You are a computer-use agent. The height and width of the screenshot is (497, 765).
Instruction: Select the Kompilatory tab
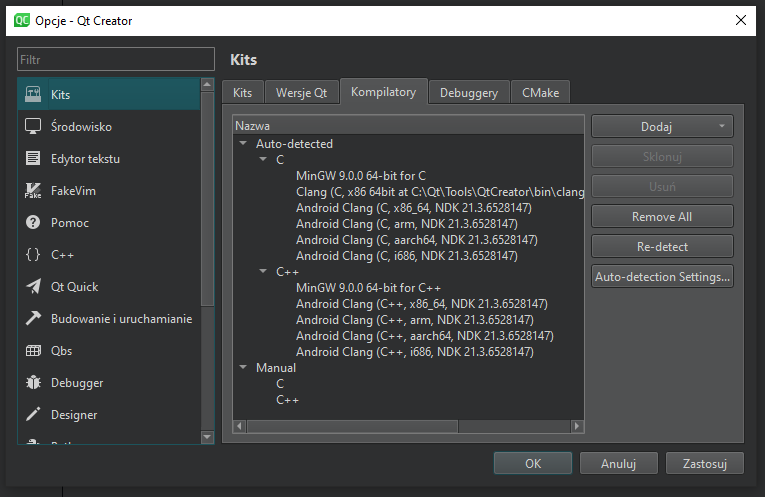383,92
